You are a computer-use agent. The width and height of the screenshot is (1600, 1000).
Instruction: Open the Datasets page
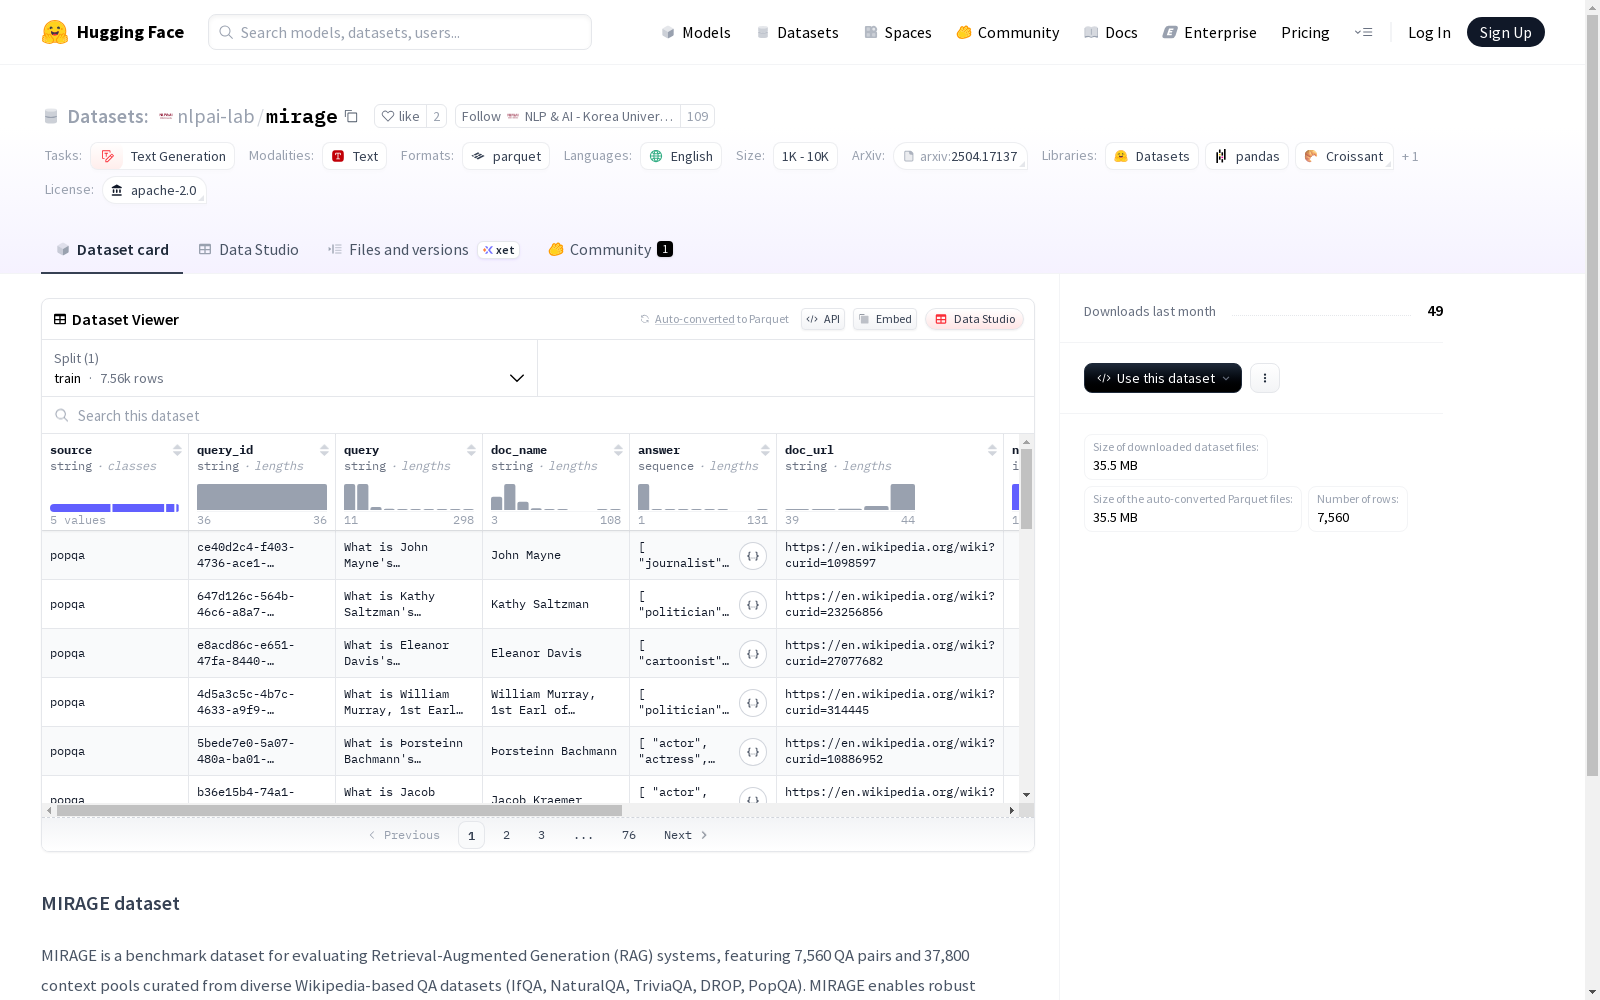point(797,32)
